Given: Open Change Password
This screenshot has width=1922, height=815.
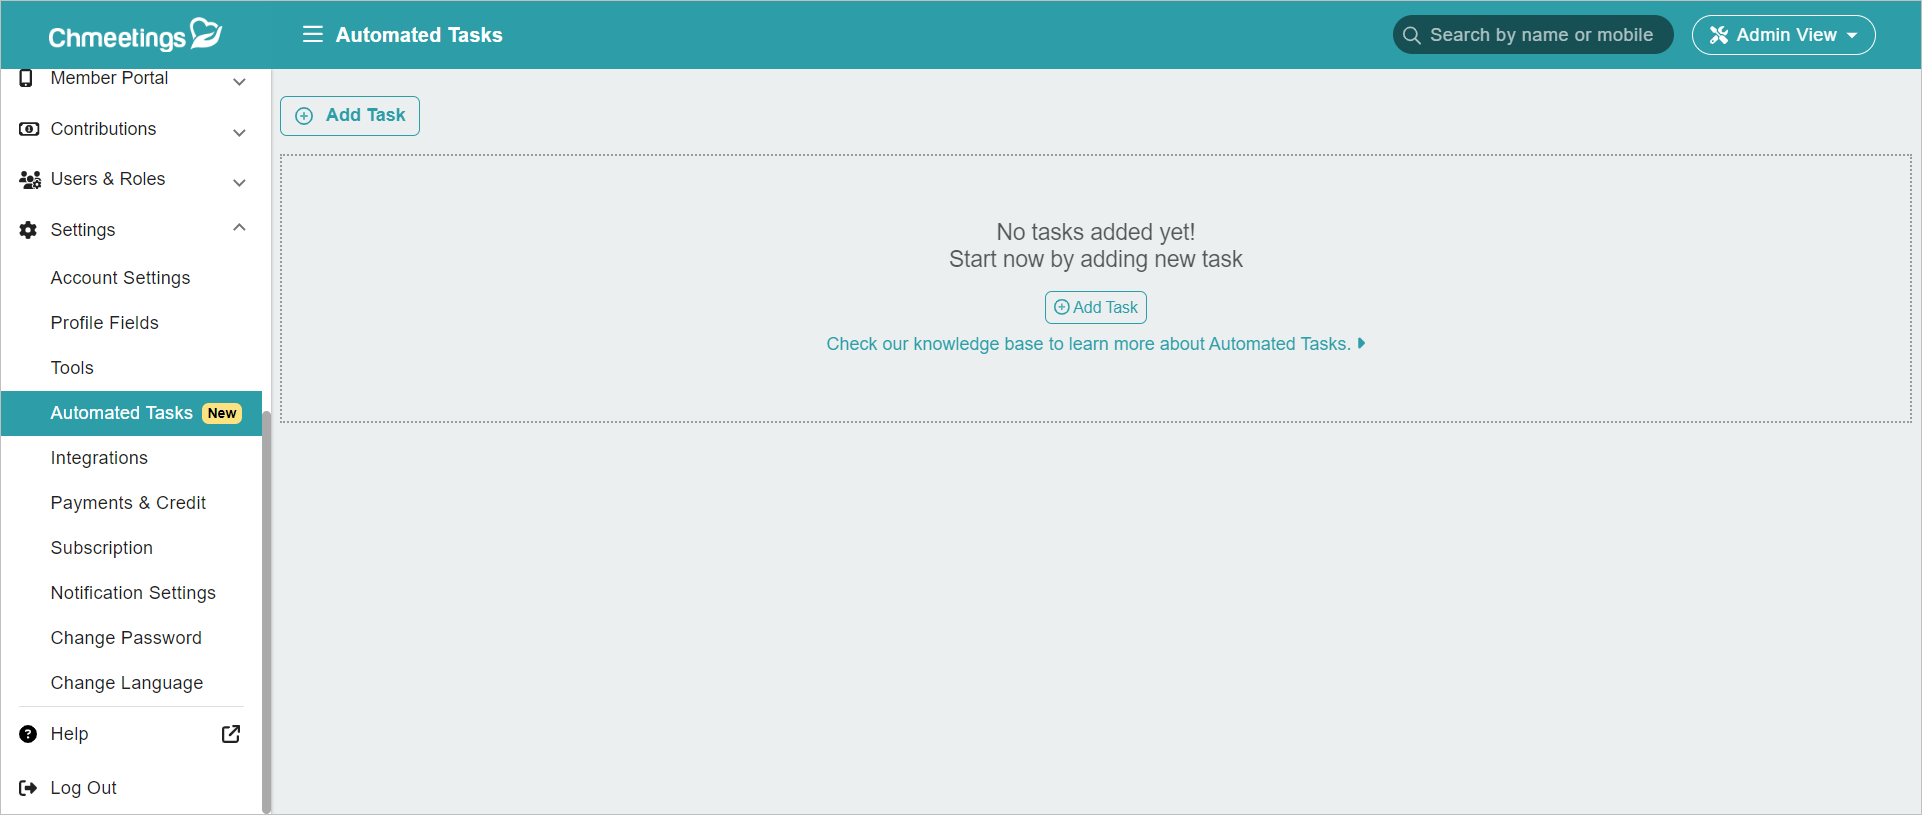Looking at the screenshot, I should (x=126, y=638).
